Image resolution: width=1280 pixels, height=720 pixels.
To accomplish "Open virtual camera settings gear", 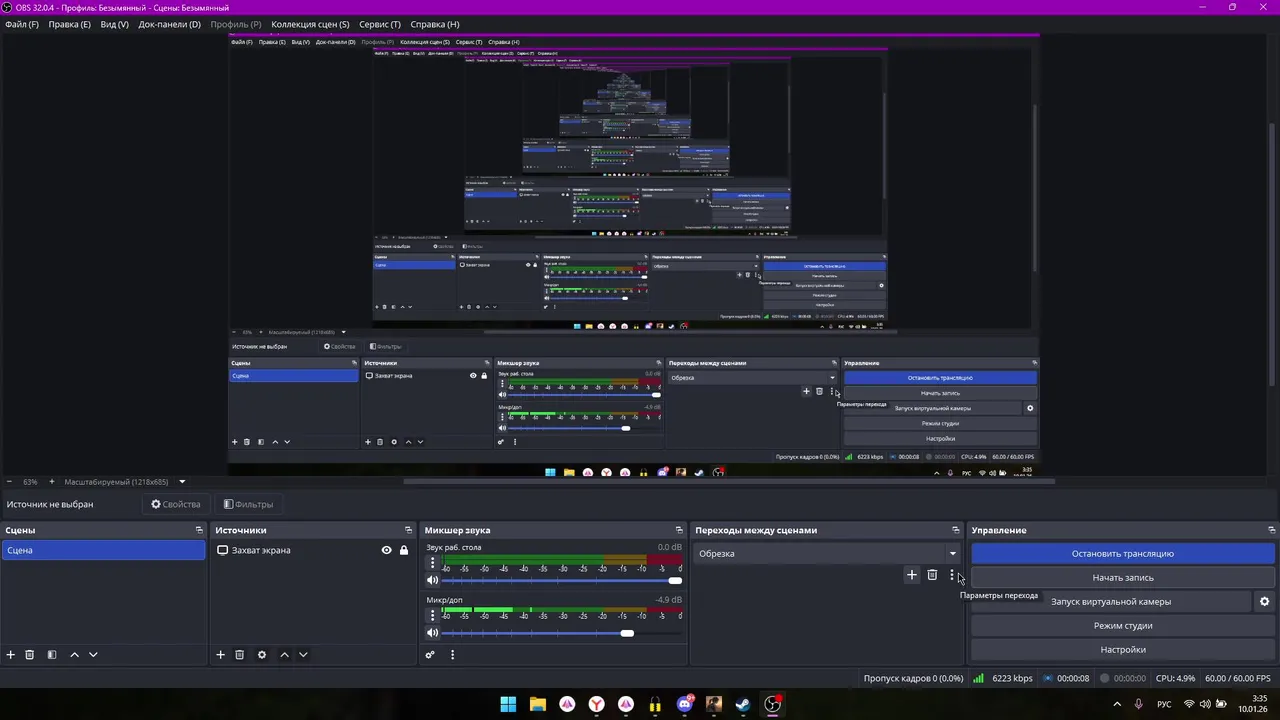I will (1264, 602).
